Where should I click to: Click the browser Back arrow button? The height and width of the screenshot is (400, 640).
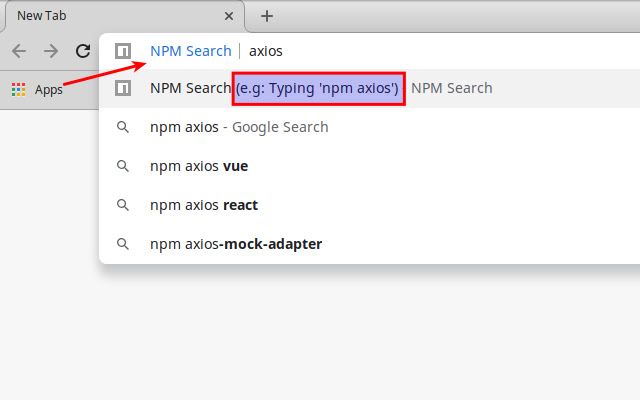click(x=19, y=51)
